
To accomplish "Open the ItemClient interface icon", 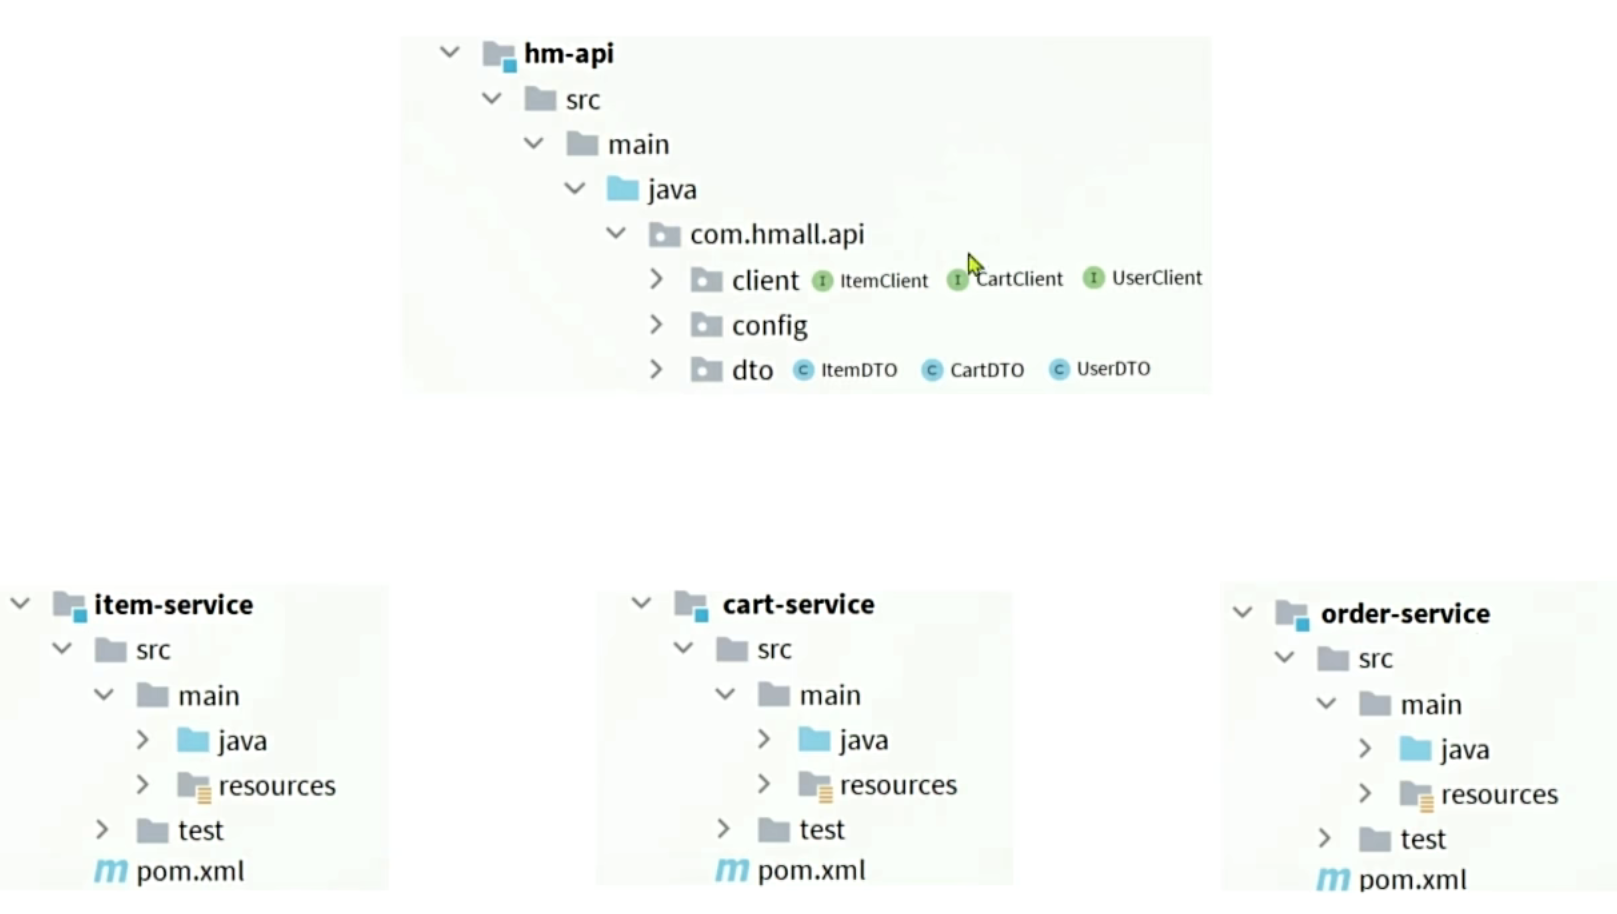I will [822, 282].
